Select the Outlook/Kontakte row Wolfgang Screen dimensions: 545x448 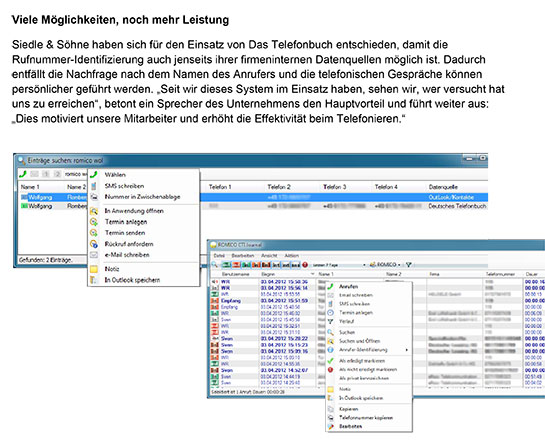[253, 197]
